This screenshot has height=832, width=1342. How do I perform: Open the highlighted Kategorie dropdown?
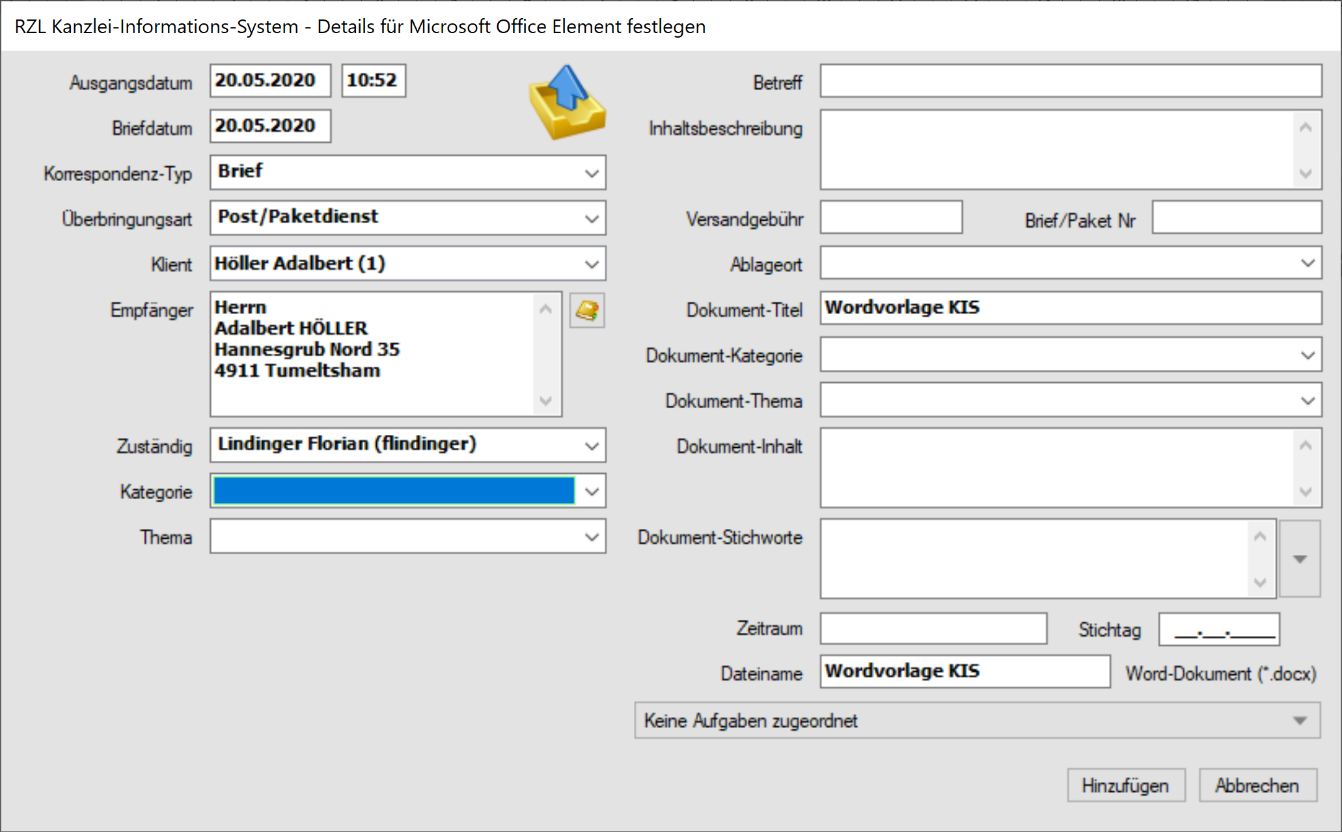[x=591, y=491]
